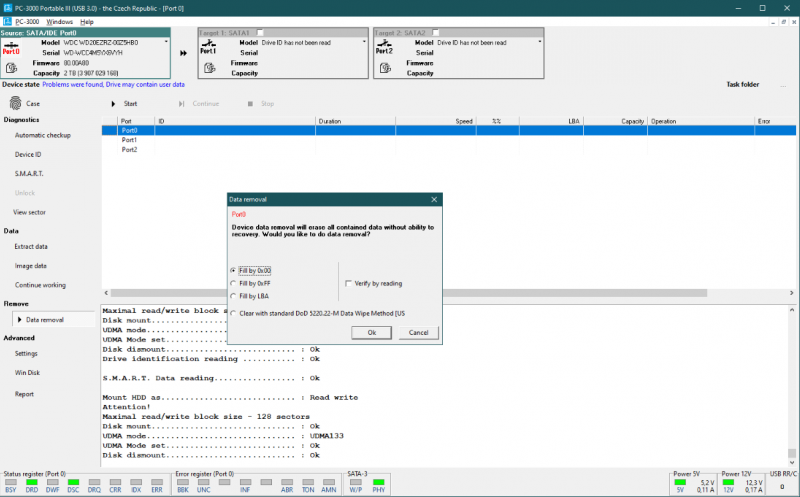Click the Port1 target drive icon

(208, 47)
